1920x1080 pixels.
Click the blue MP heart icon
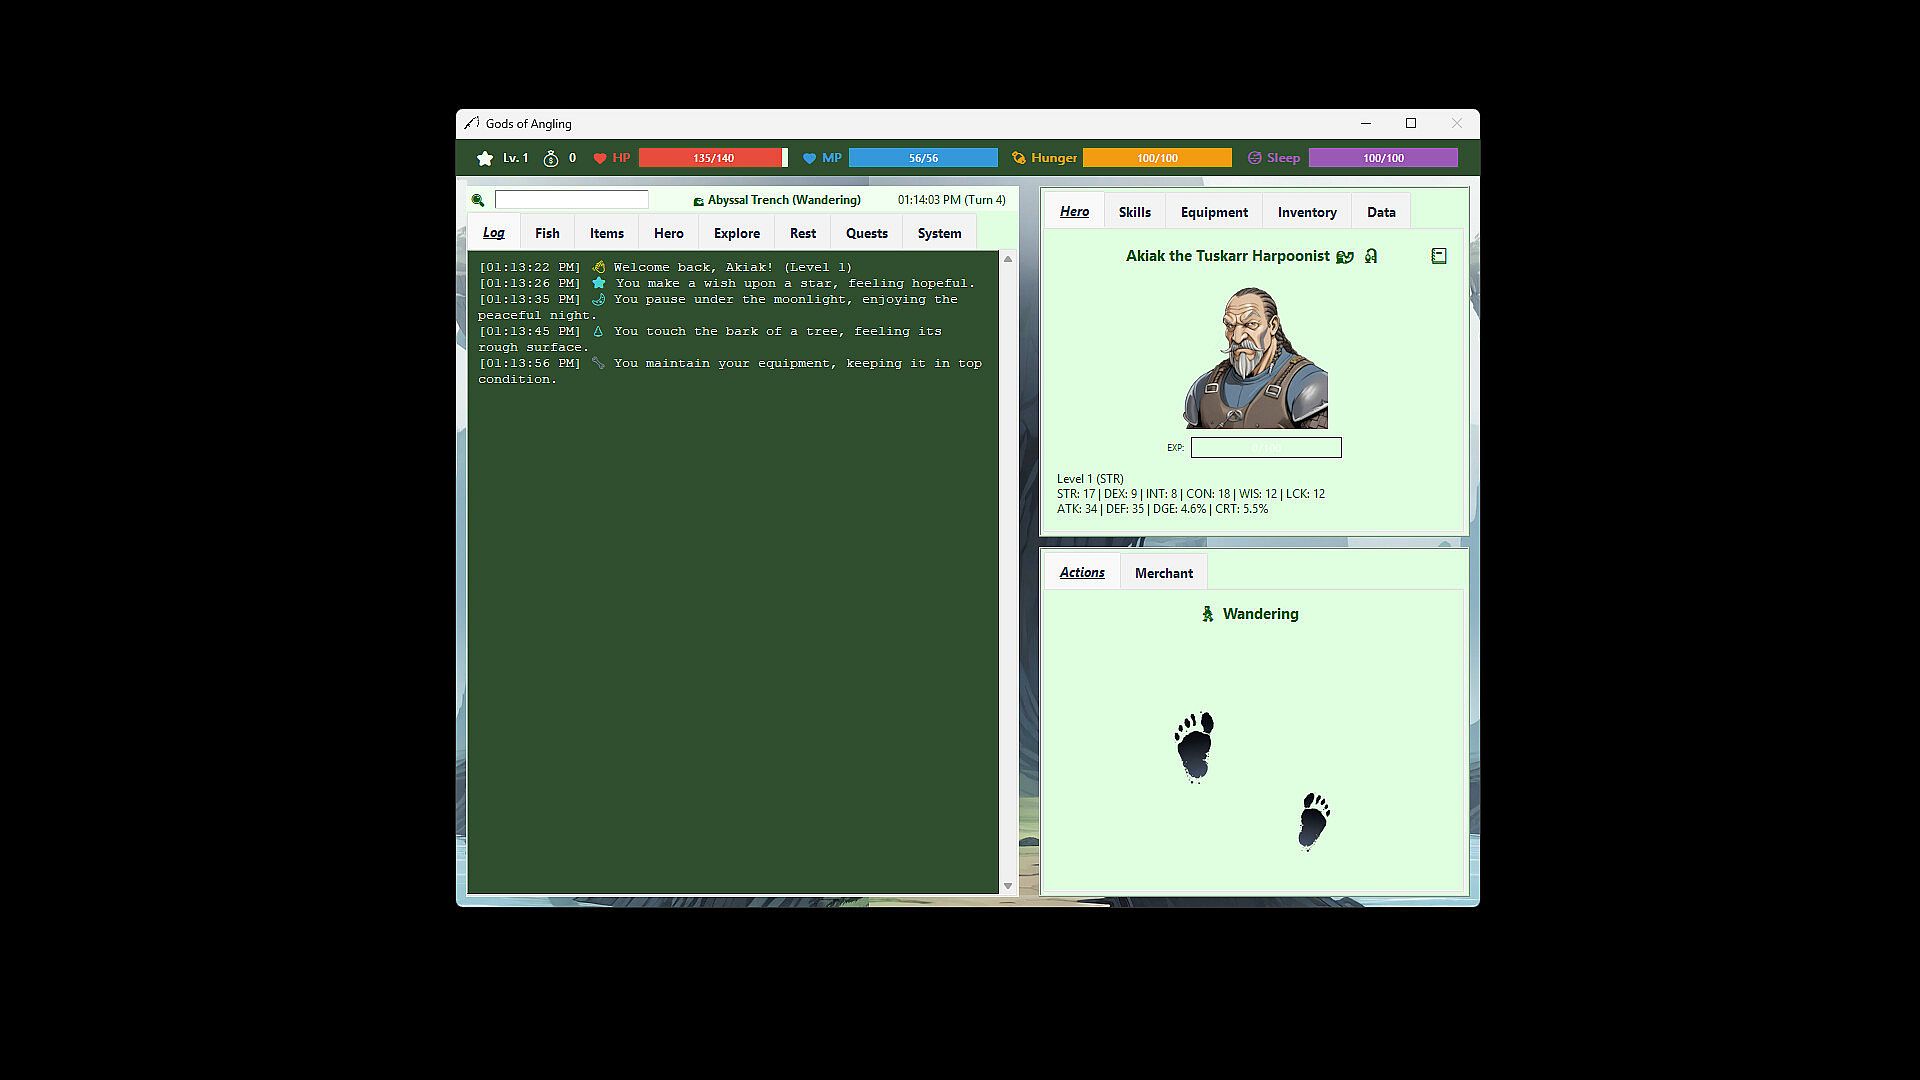click(810, 158)
